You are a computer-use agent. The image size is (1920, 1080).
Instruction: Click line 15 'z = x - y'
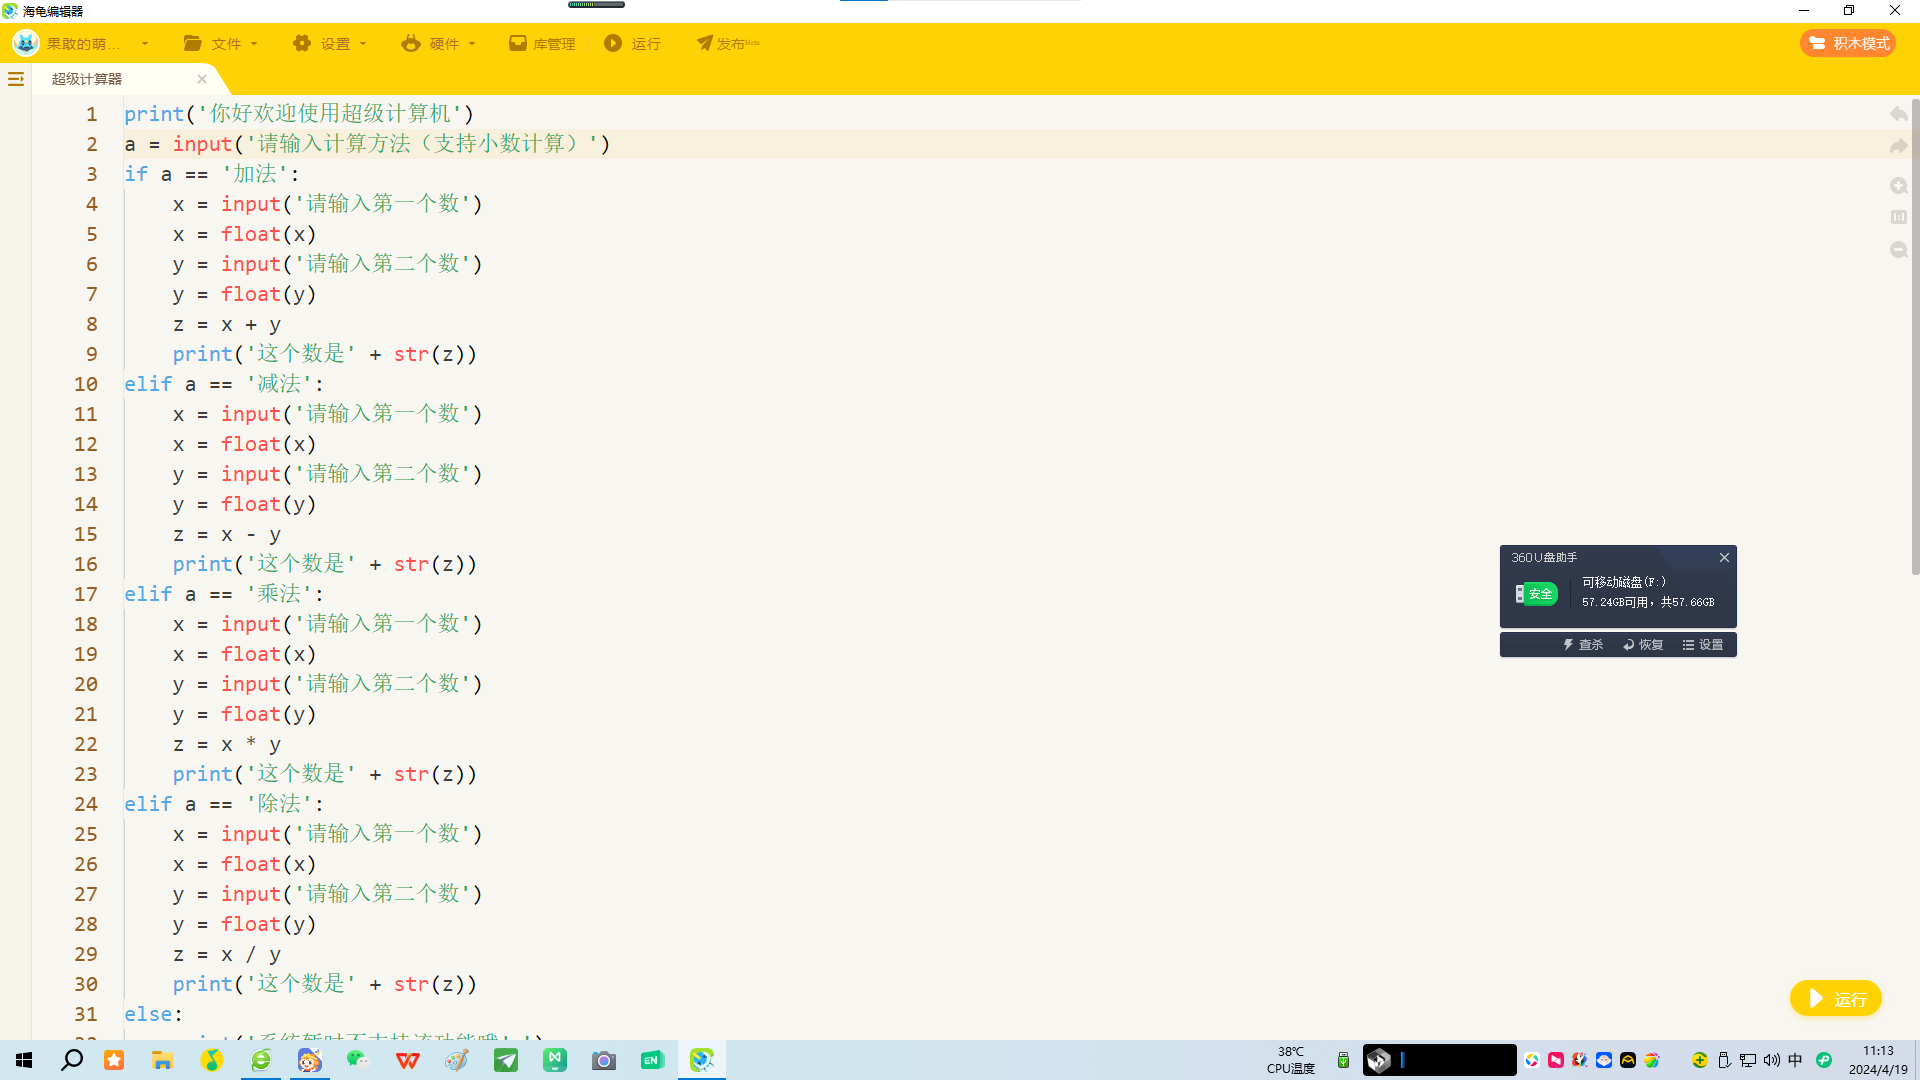(227, 534)
